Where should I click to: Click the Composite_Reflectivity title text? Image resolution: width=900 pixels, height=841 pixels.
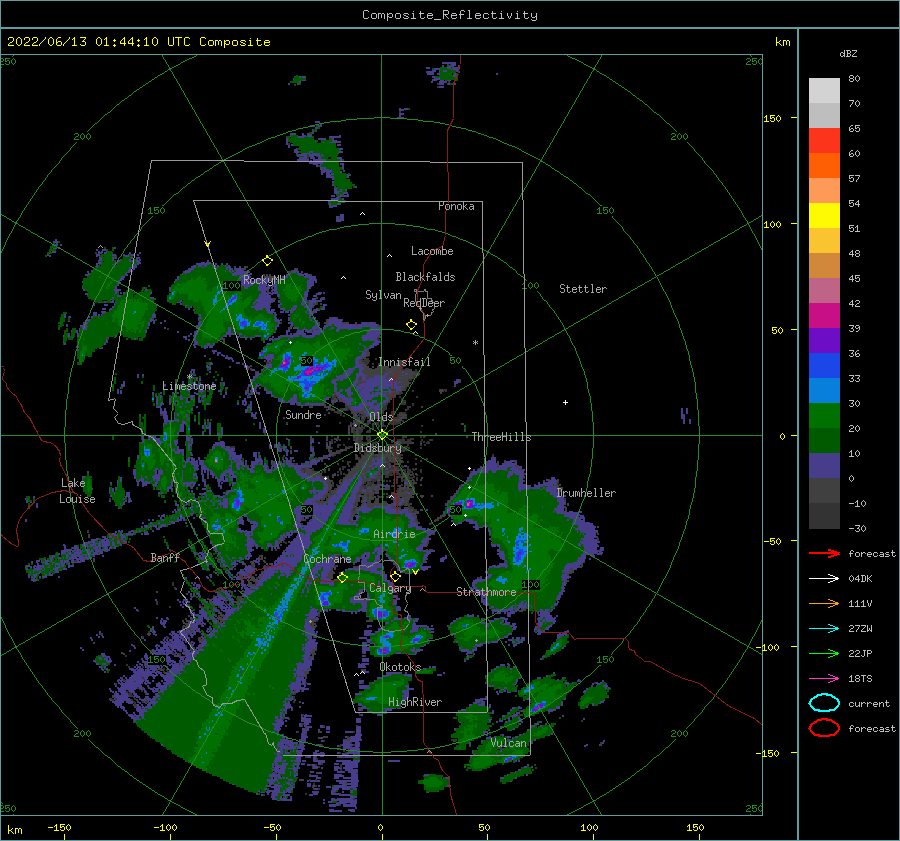pos(450,15)
